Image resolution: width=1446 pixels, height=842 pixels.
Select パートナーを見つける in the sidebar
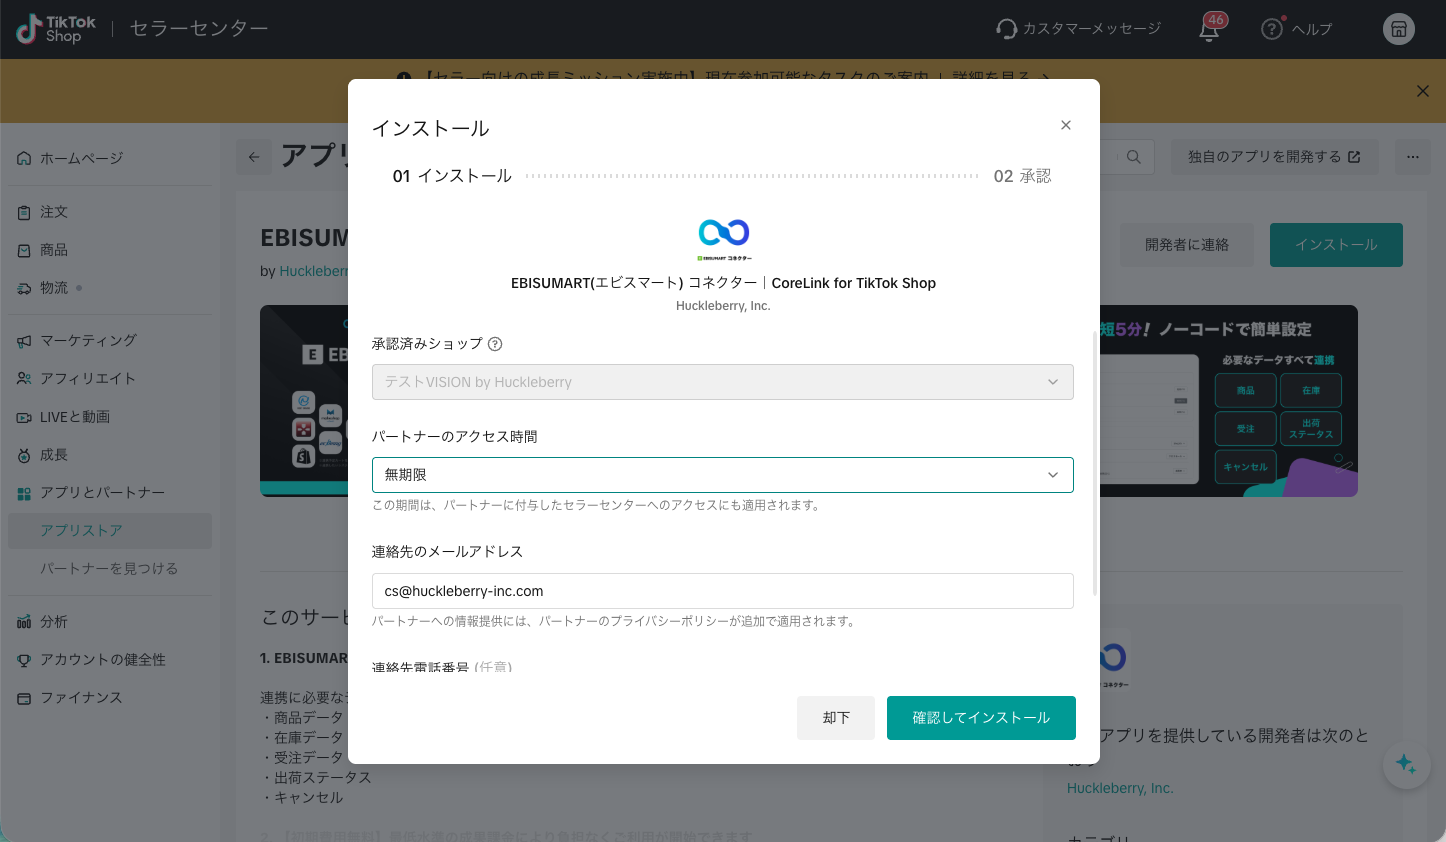point(110,569)
